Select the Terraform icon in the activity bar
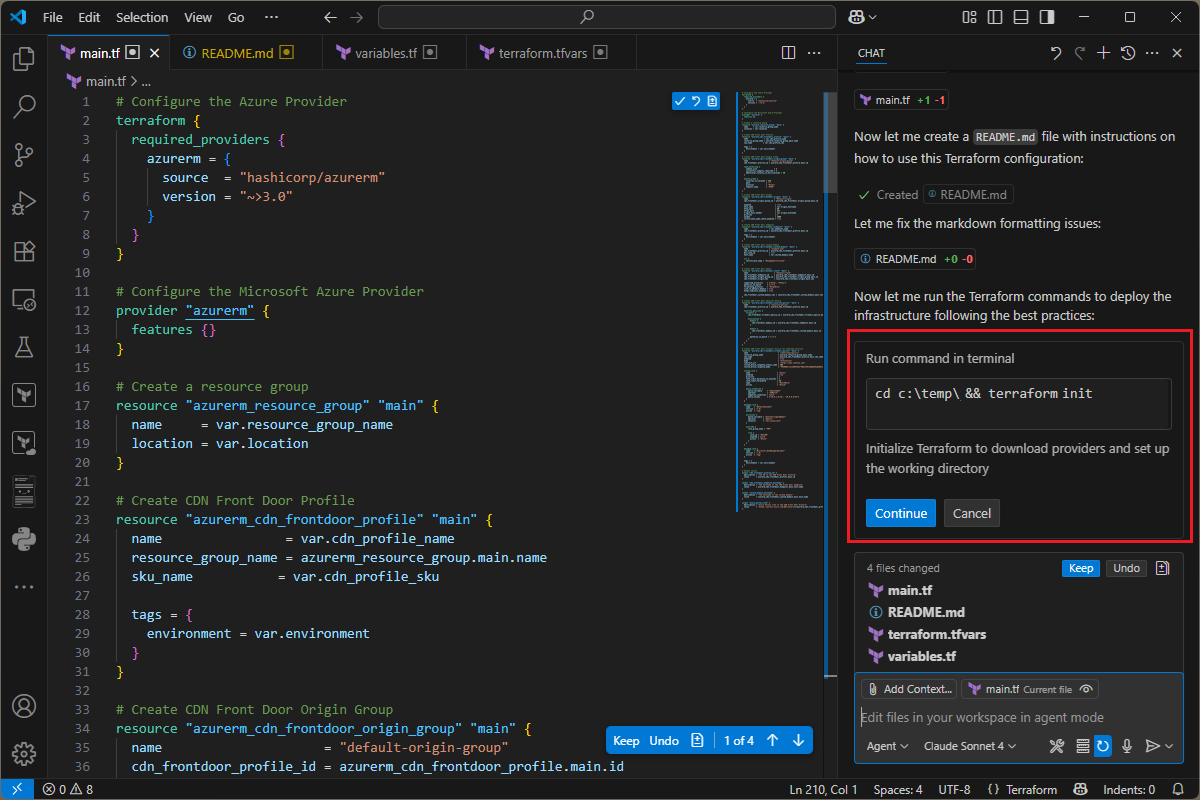This screenshot has width=1200, height=800. (24, 394)
